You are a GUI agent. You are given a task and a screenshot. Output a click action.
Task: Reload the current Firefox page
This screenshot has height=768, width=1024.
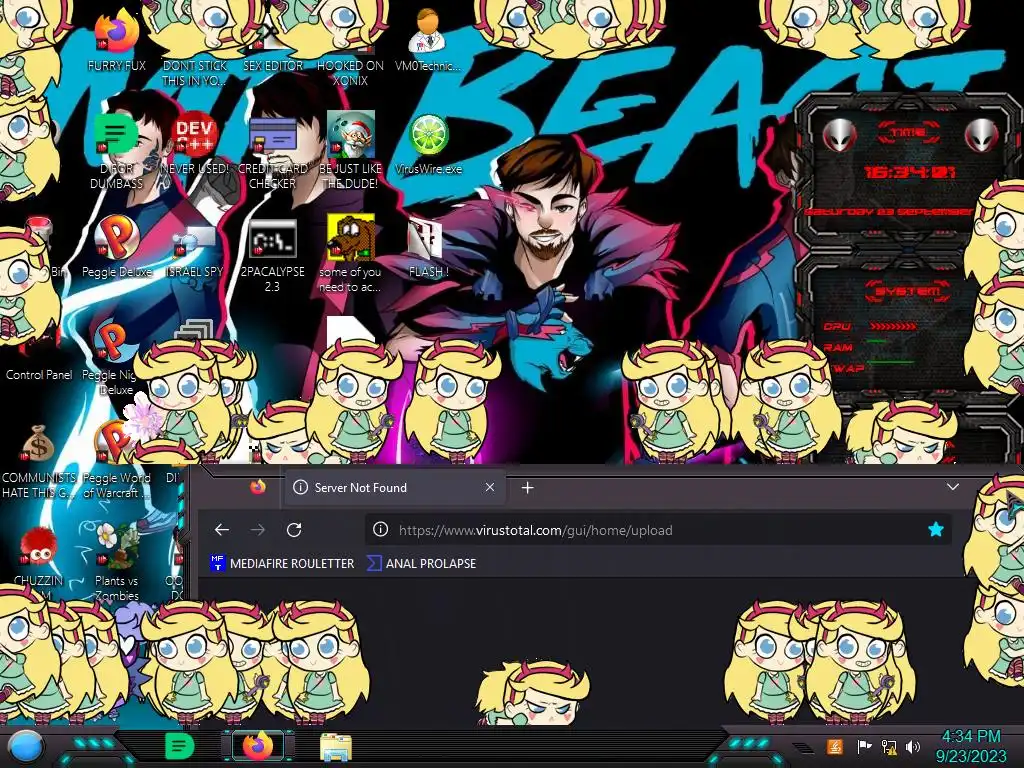294,530
